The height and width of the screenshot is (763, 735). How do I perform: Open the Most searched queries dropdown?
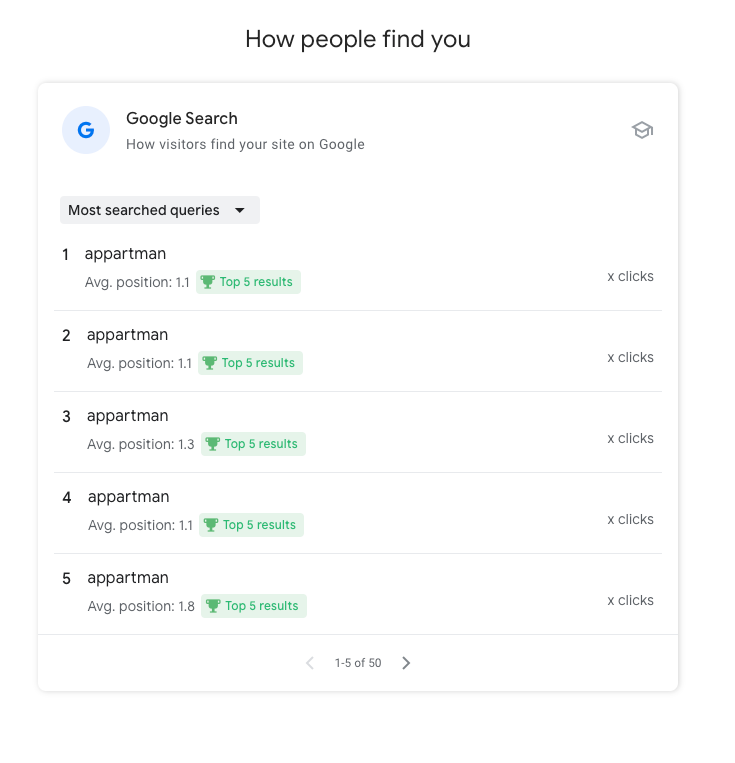pyautogui.click(x=159, y=210)
